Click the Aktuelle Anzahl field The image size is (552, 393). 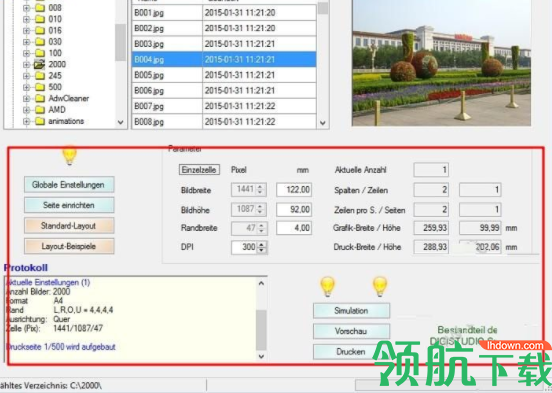(431, 170)
